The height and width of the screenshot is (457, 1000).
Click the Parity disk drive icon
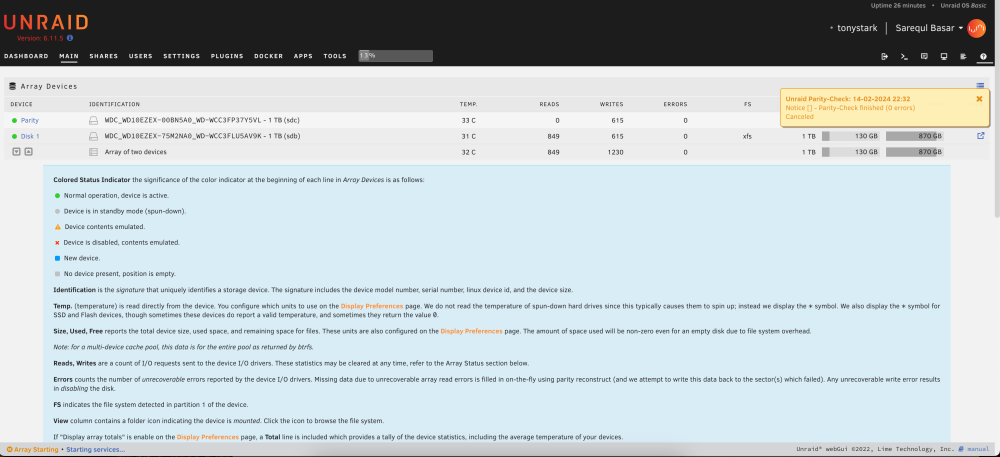pos(93,120)
